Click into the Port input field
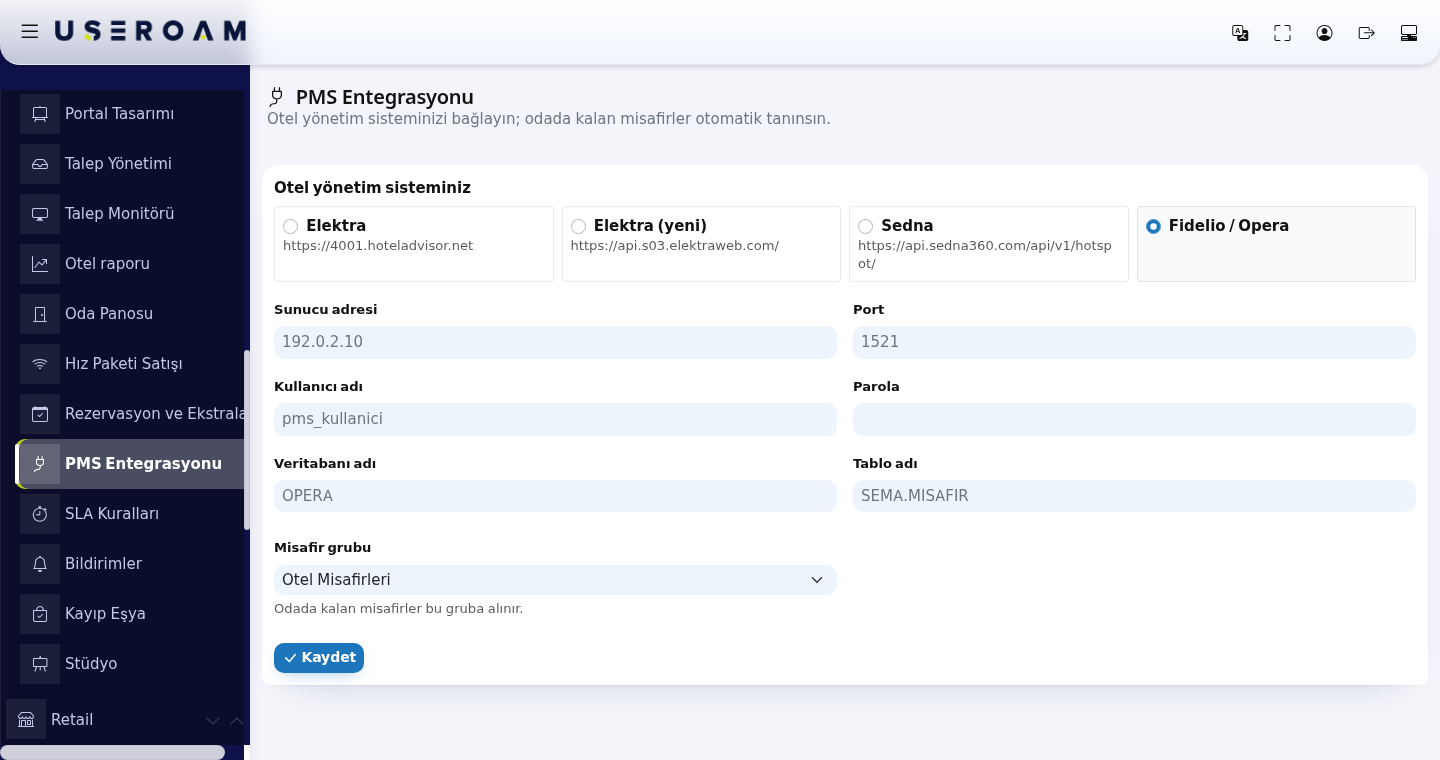 [x=1134, y=342]
